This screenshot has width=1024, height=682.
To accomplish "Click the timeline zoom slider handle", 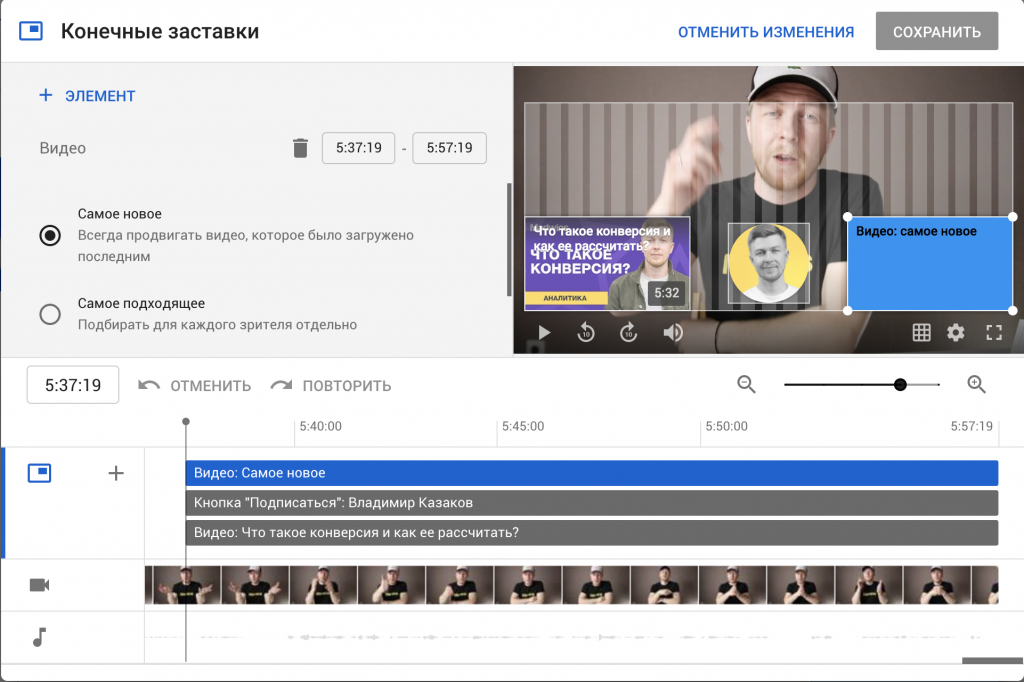I will click(x=900, y=383).
